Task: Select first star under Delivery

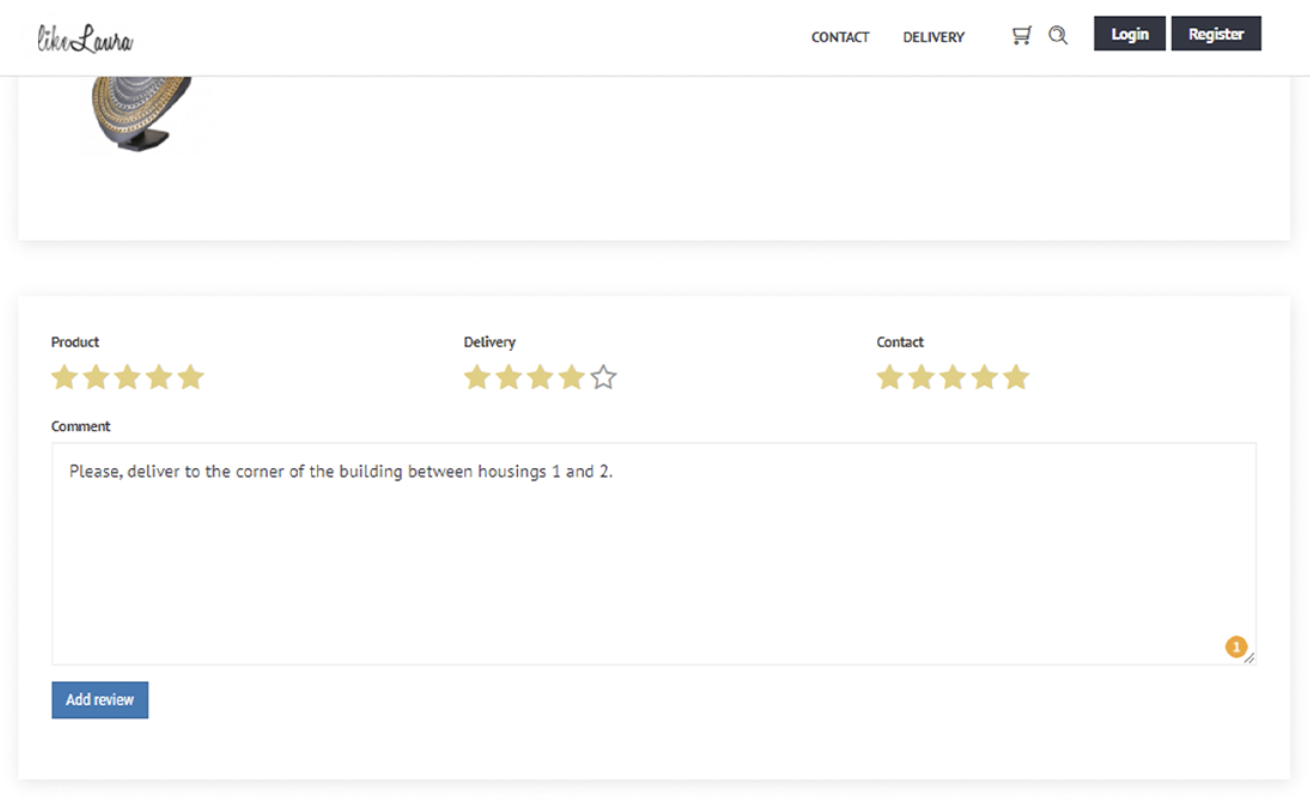Action: (x=477, y=377)
